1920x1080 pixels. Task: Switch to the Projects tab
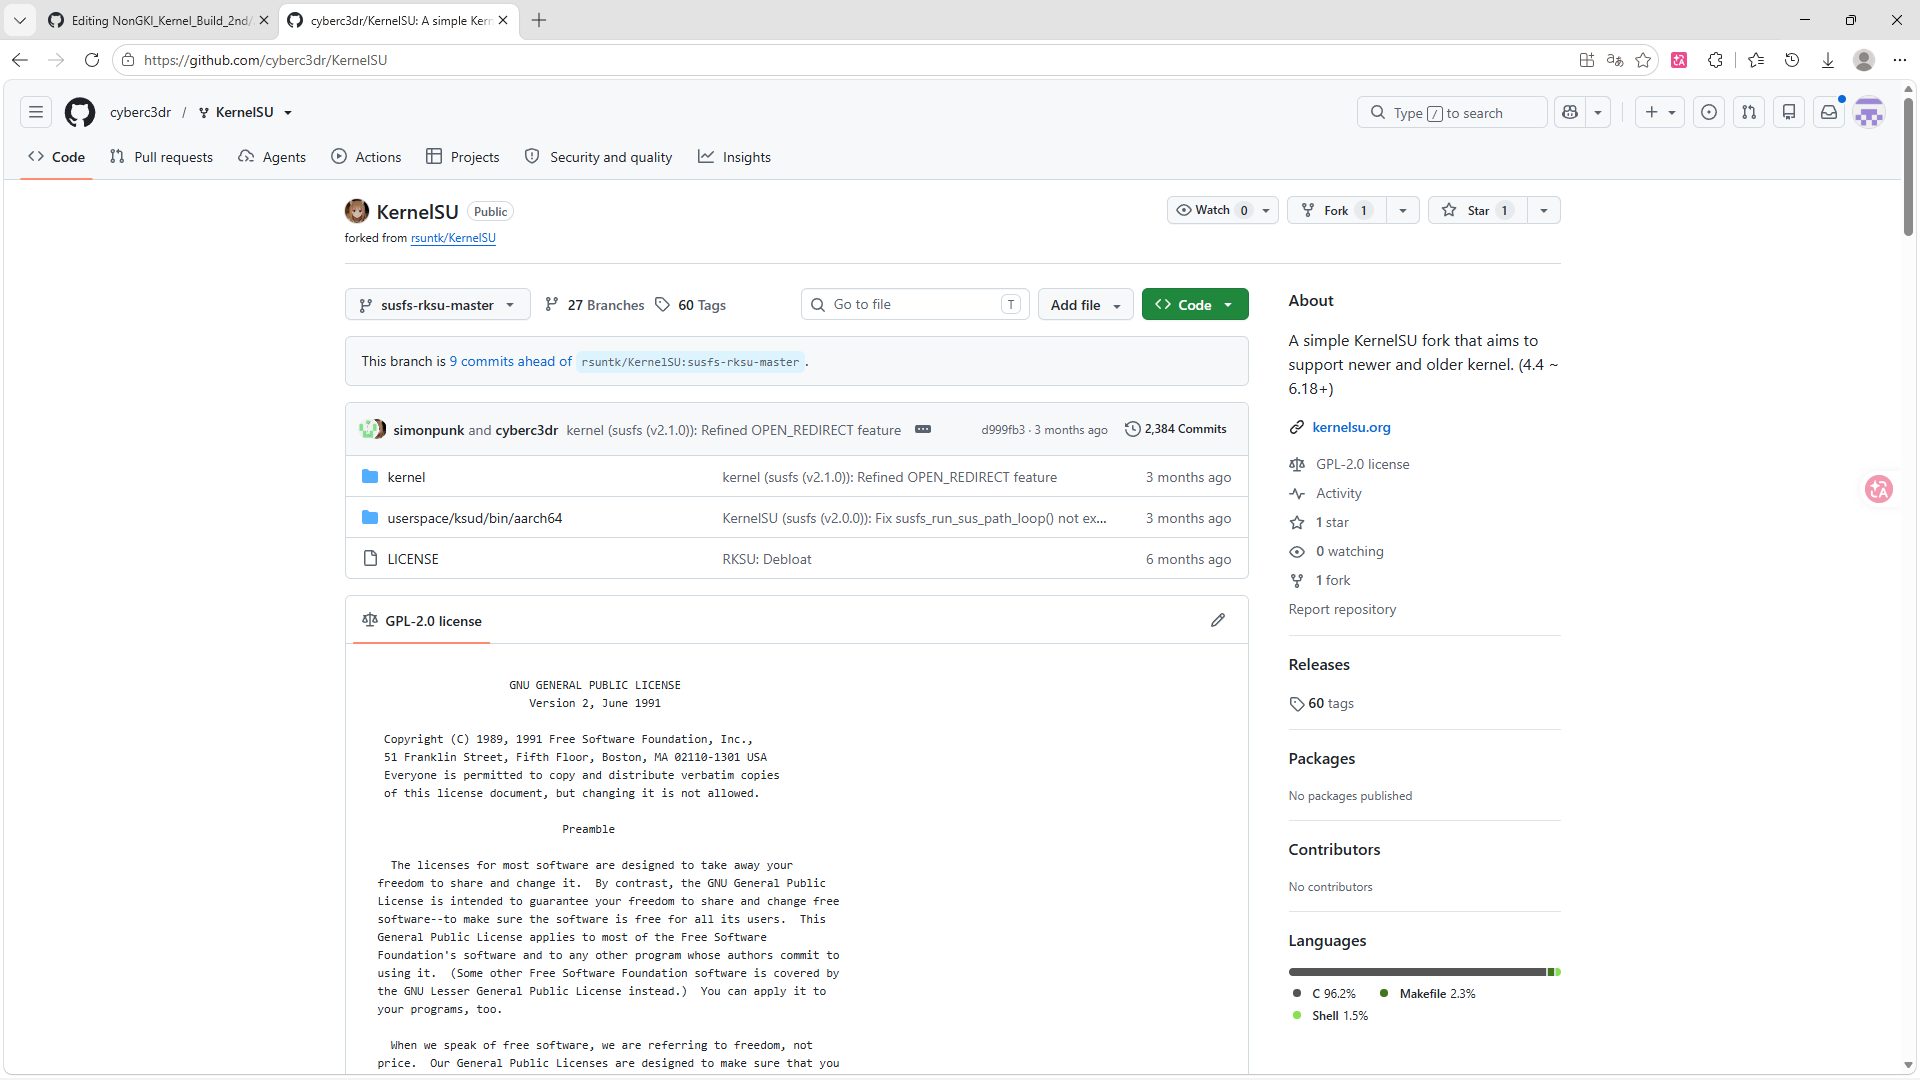point(462,157)
